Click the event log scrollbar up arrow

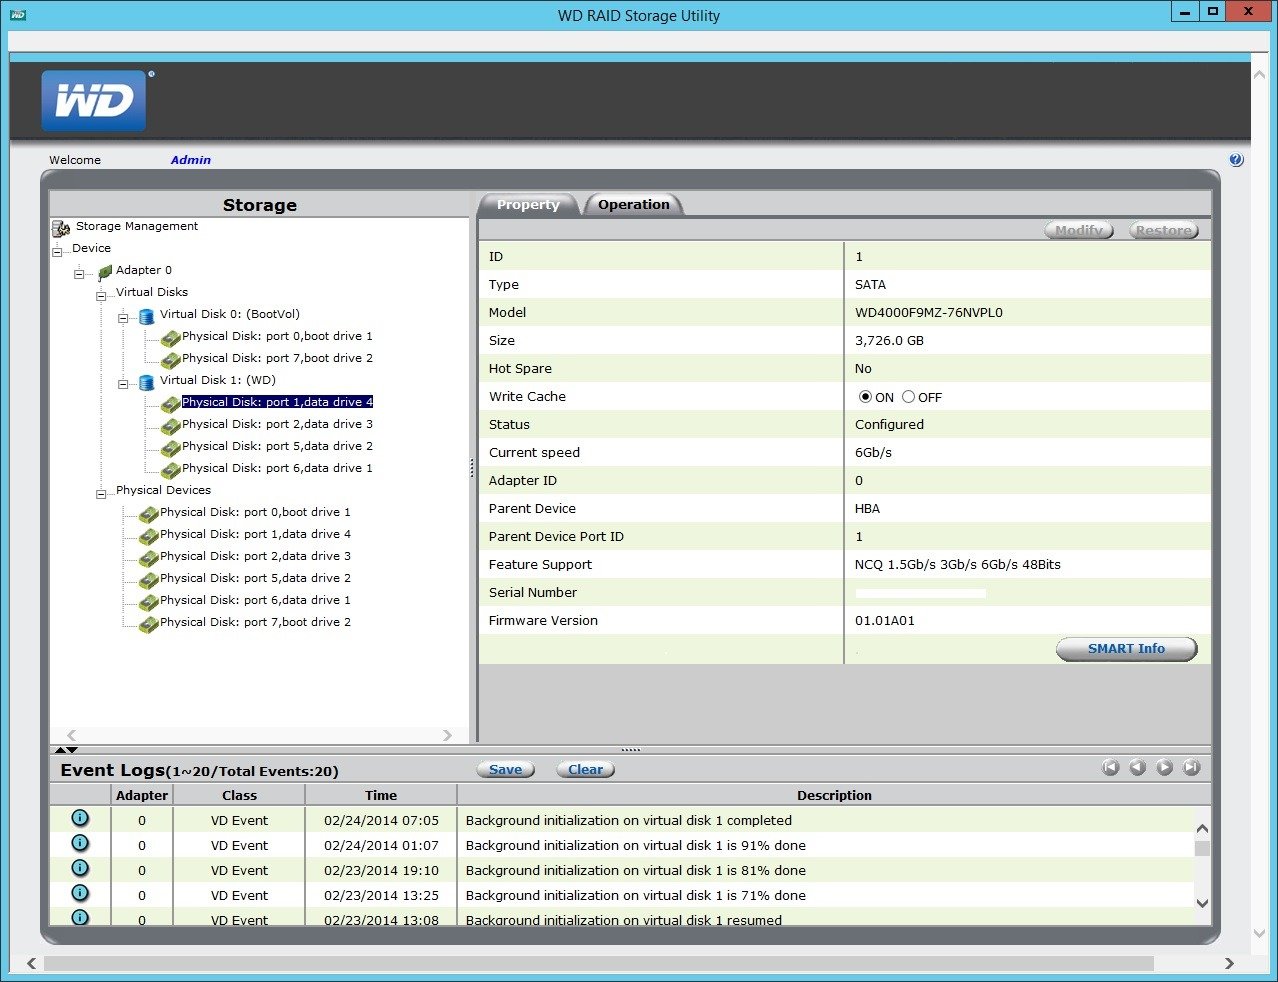coord(1202,829)
